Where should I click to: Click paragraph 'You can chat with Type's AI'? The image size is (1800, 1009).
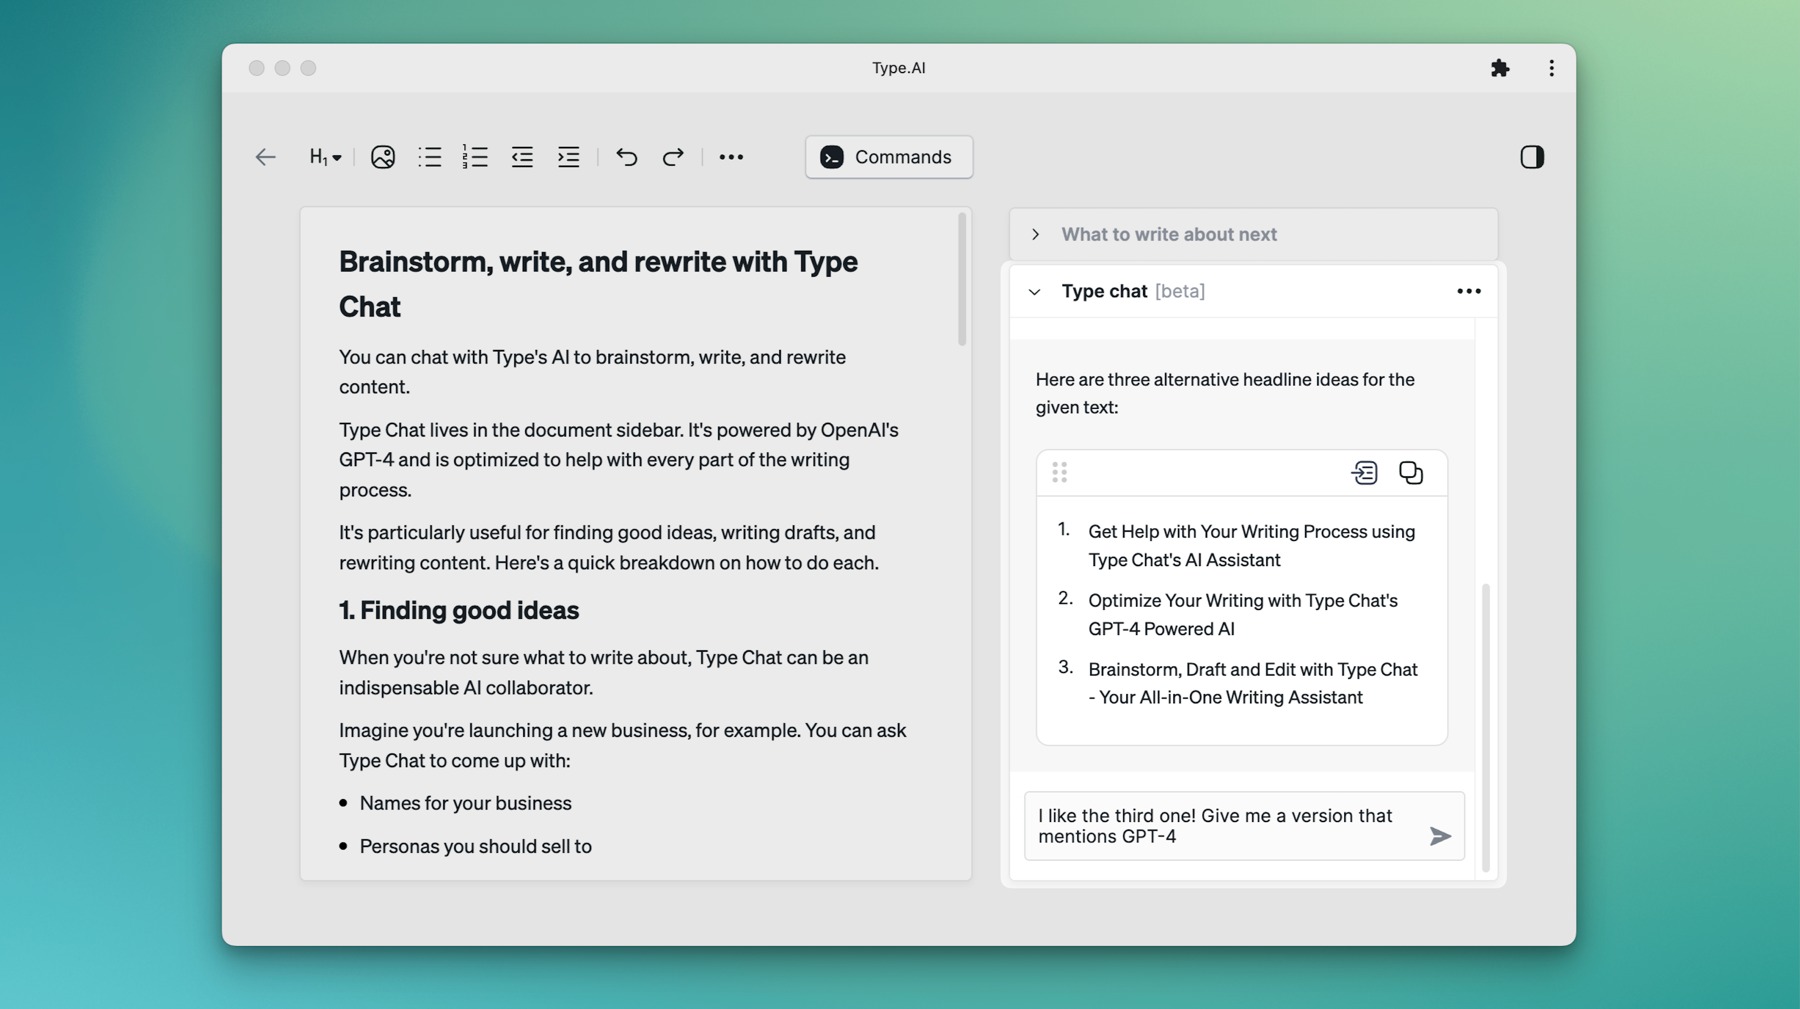pos(592,372)
